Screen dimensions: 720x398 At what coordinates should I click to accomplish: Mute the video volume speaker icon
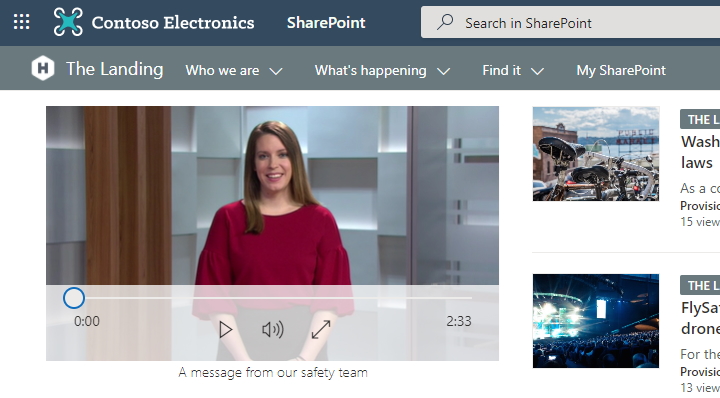[x=273, y=330]
